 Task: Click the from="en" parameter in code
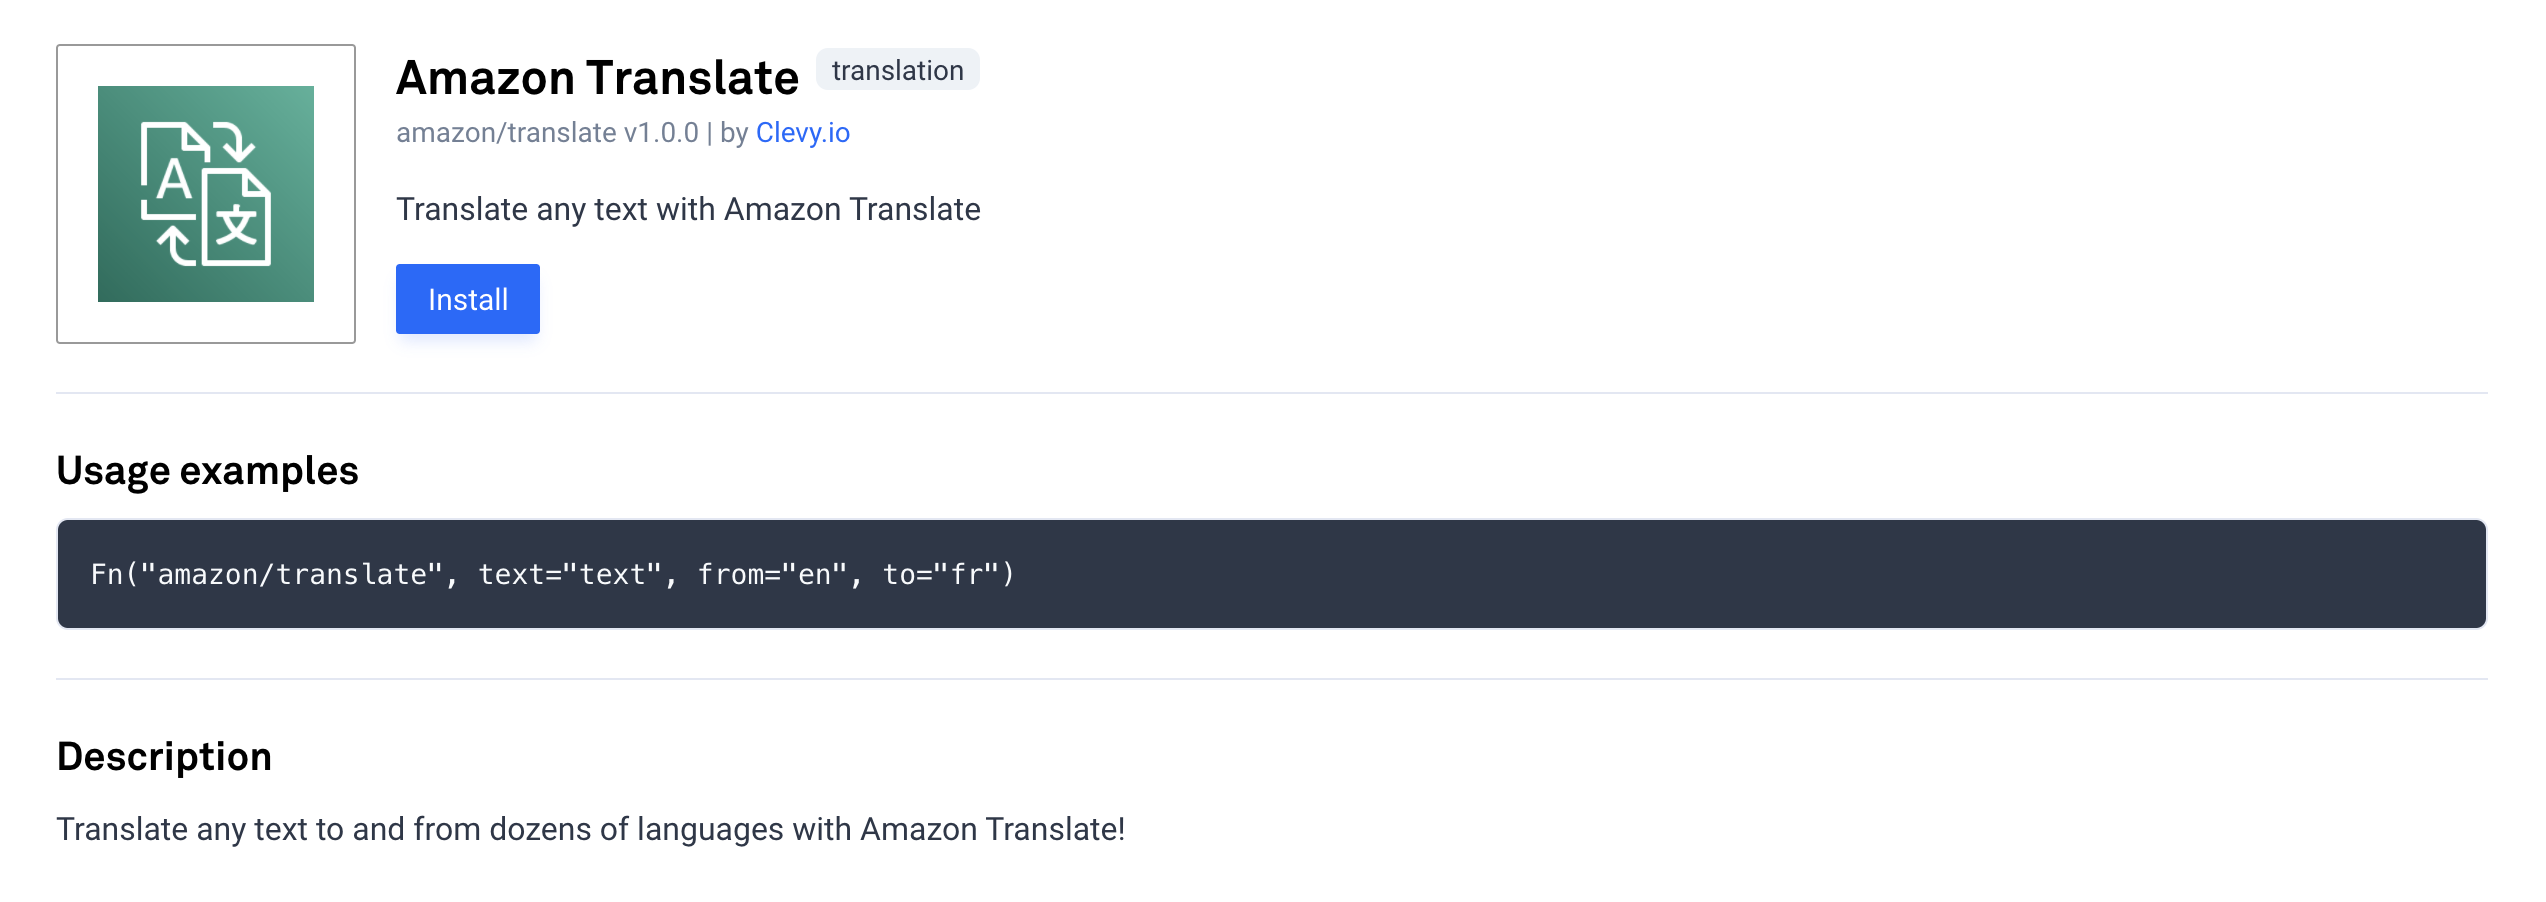click(x=772, y=574)
